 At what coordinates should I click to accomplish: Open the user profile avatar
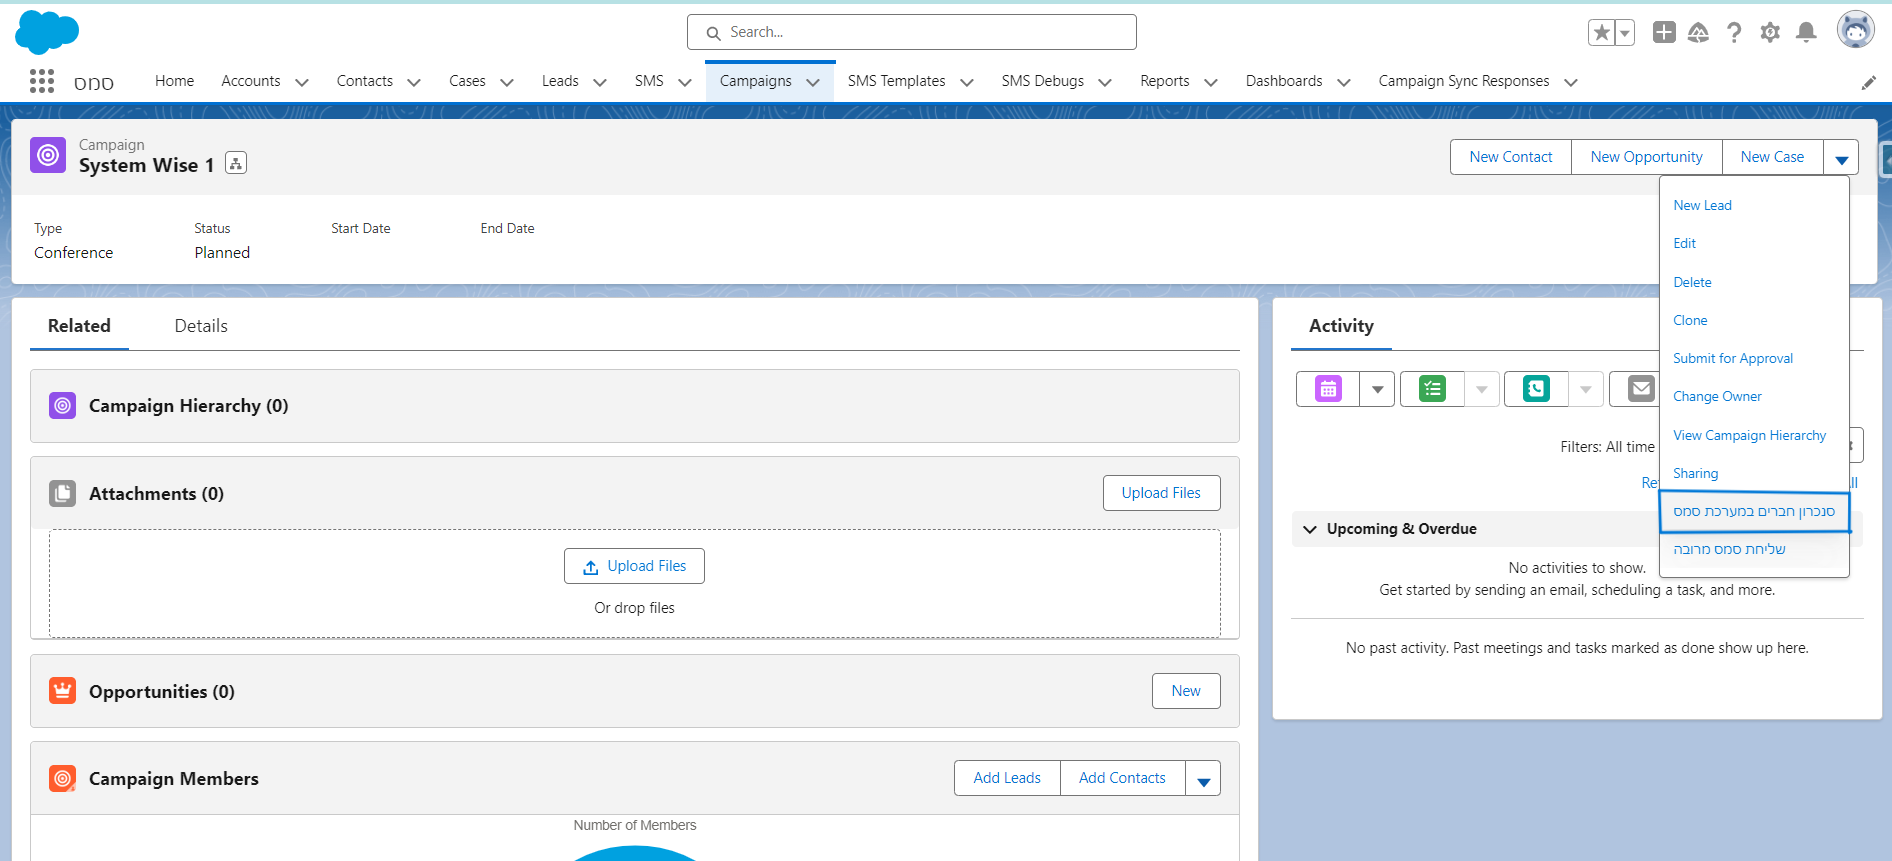click(1856, 30)
